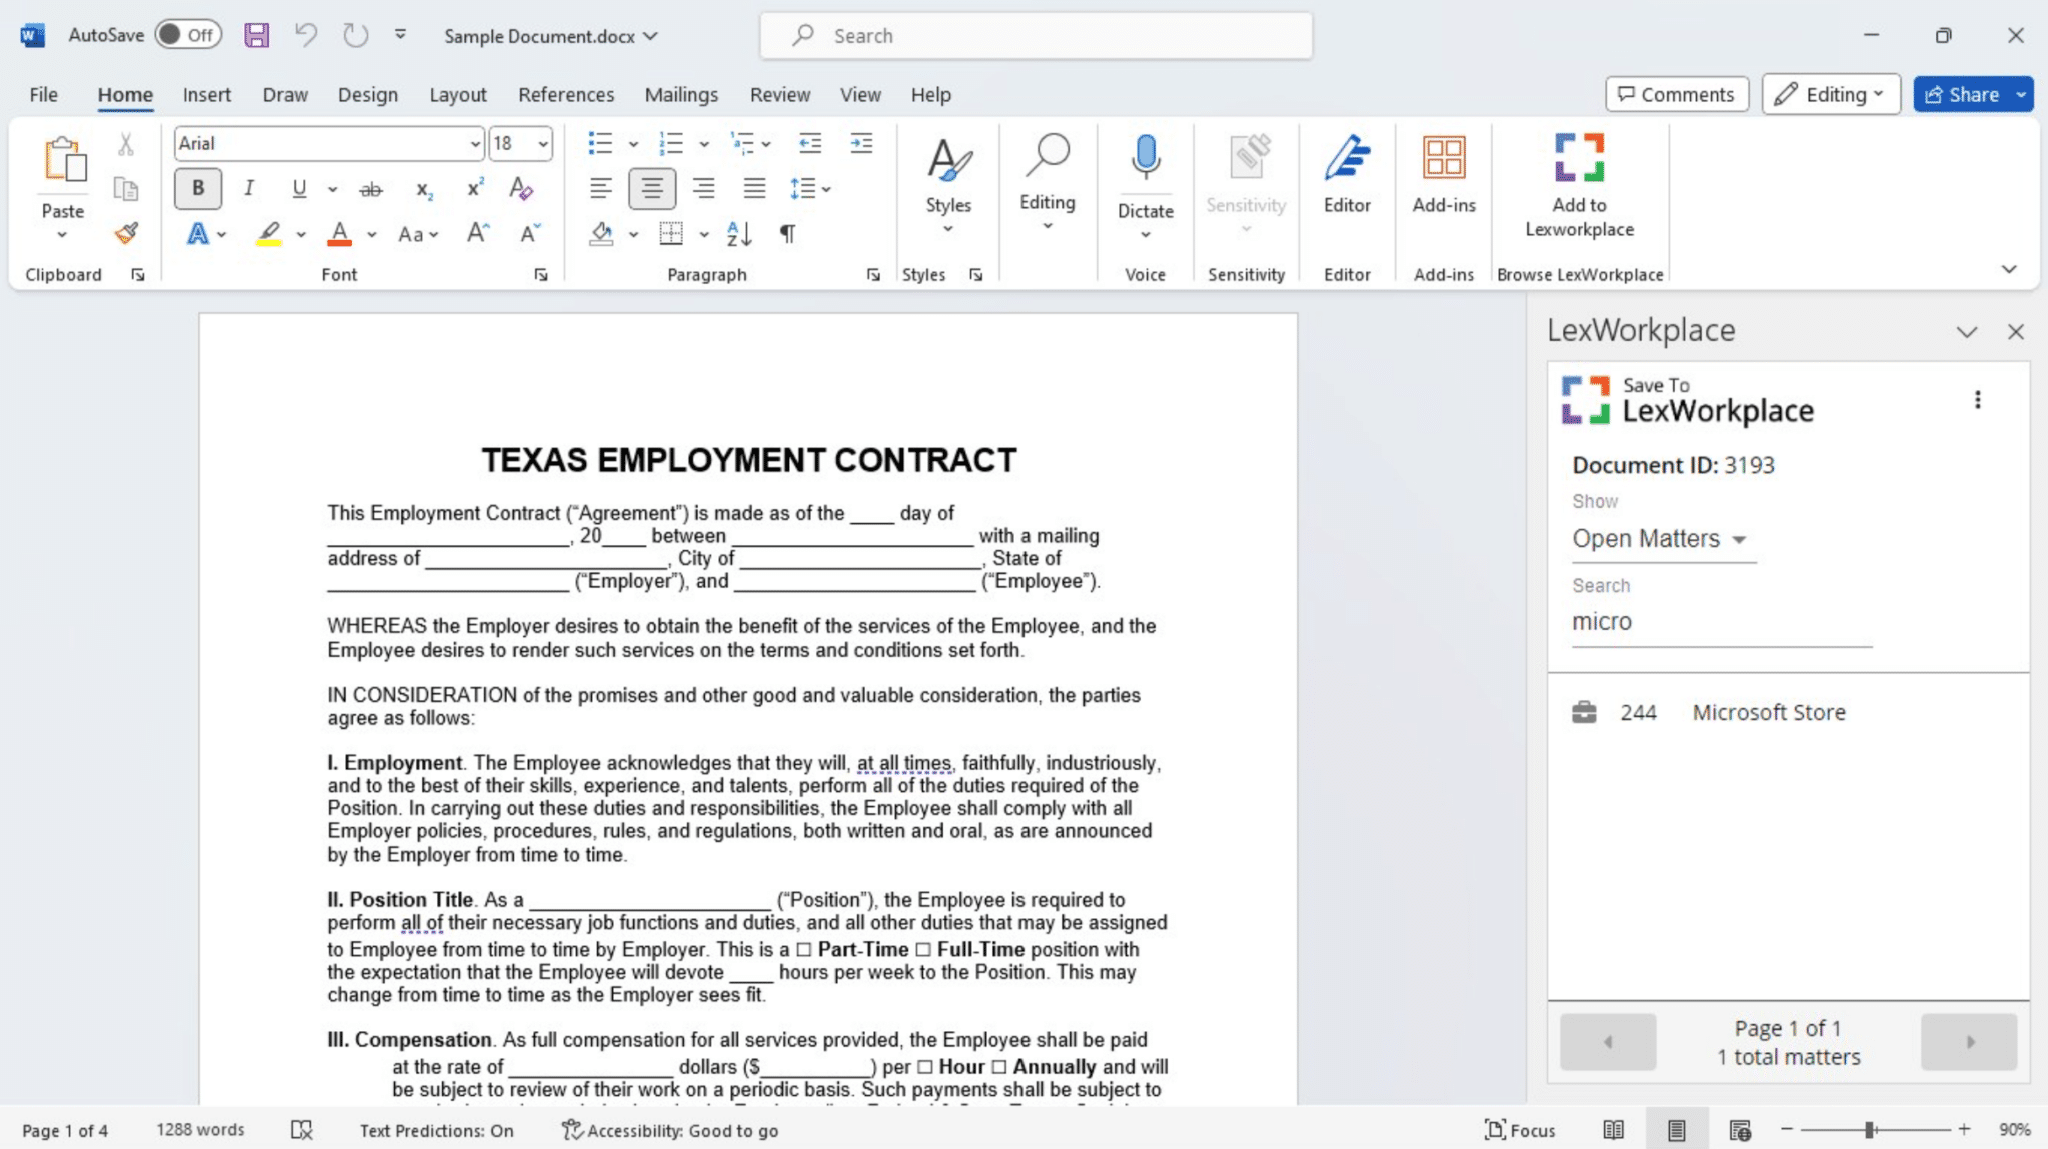This screenshot has width=2048, height=1149.
Task: Select the Format Painter
Action: pyautogui.click(x=126, y=233)
